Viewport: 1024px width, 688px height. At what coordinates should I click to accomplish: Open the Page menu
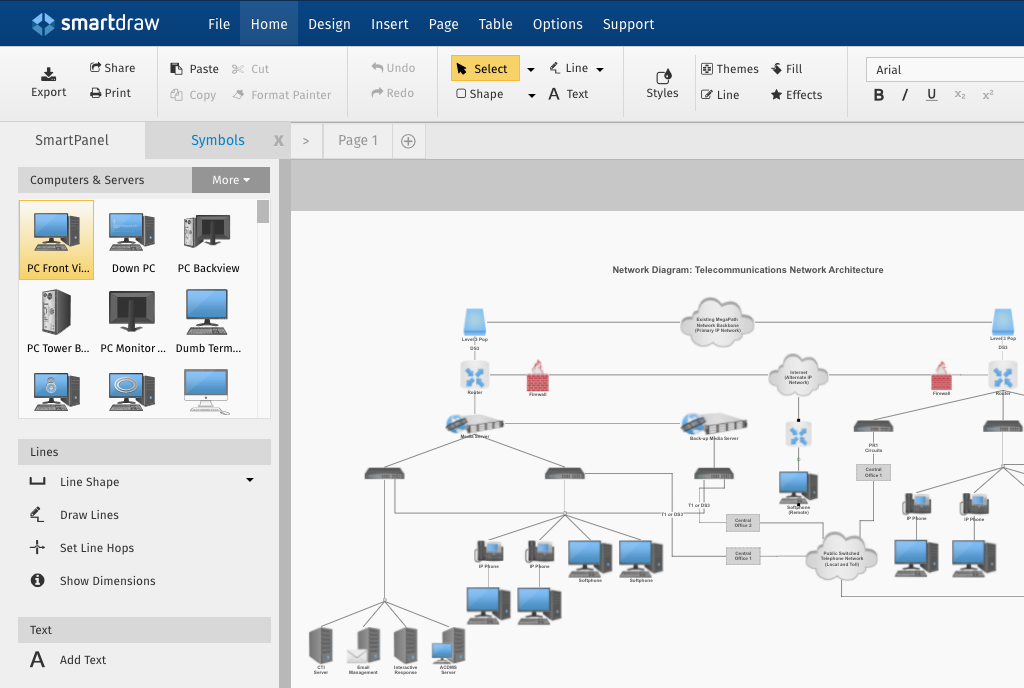tap(443, 24)
